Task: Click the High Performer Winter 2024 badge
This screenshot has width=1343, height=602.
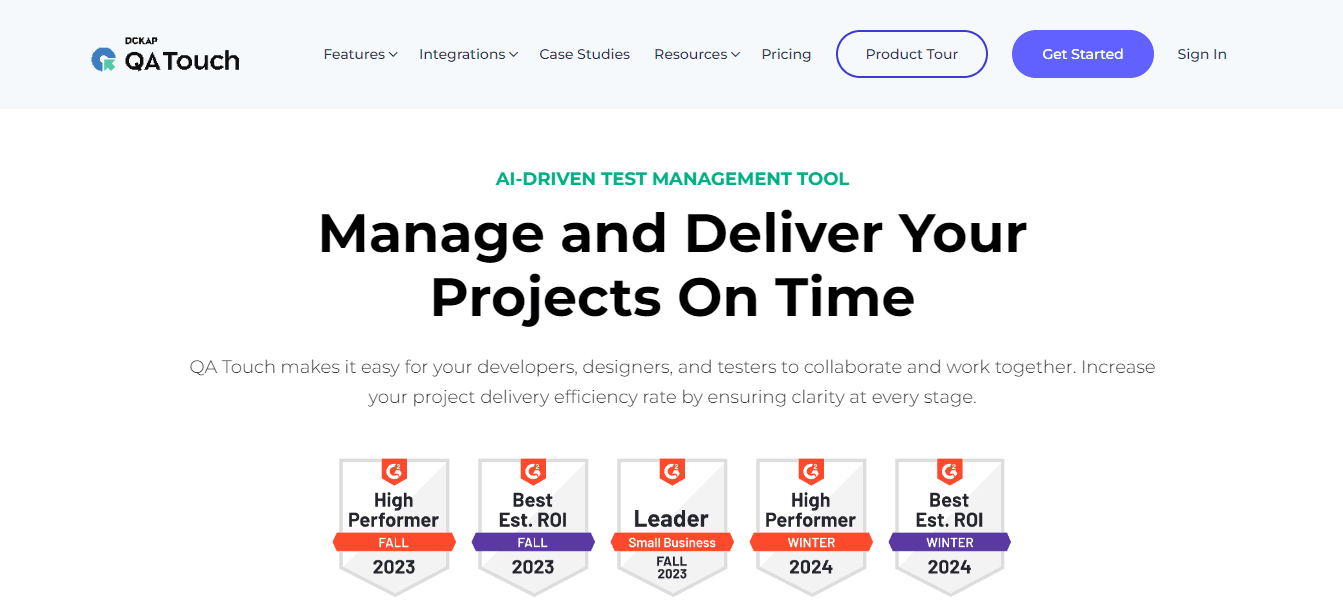Action: (x=811, y=525)
